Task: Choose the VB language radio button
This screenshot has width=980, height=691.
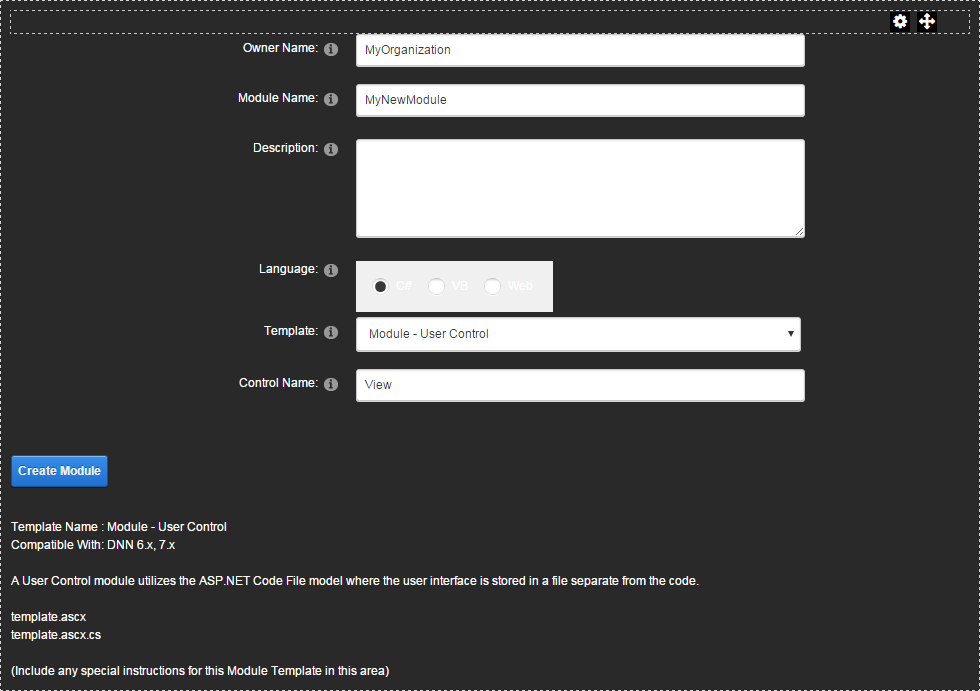Action: point(436,287)
